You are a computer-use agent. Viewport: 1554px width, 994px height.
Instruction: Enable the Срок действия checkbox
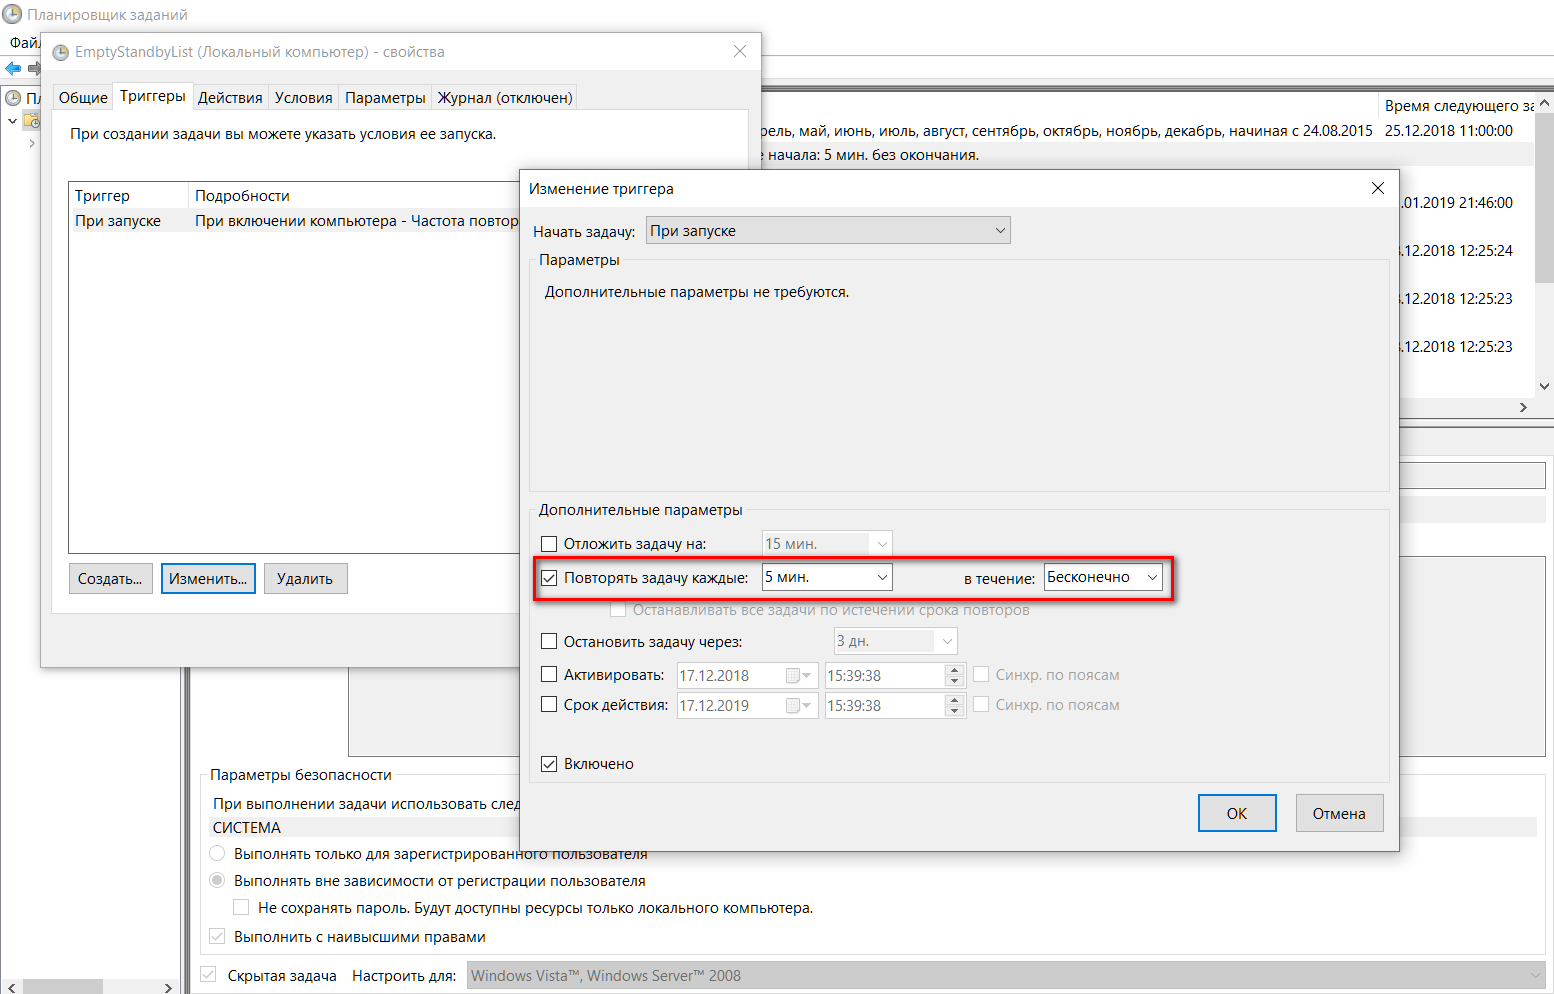click(549, 705)
